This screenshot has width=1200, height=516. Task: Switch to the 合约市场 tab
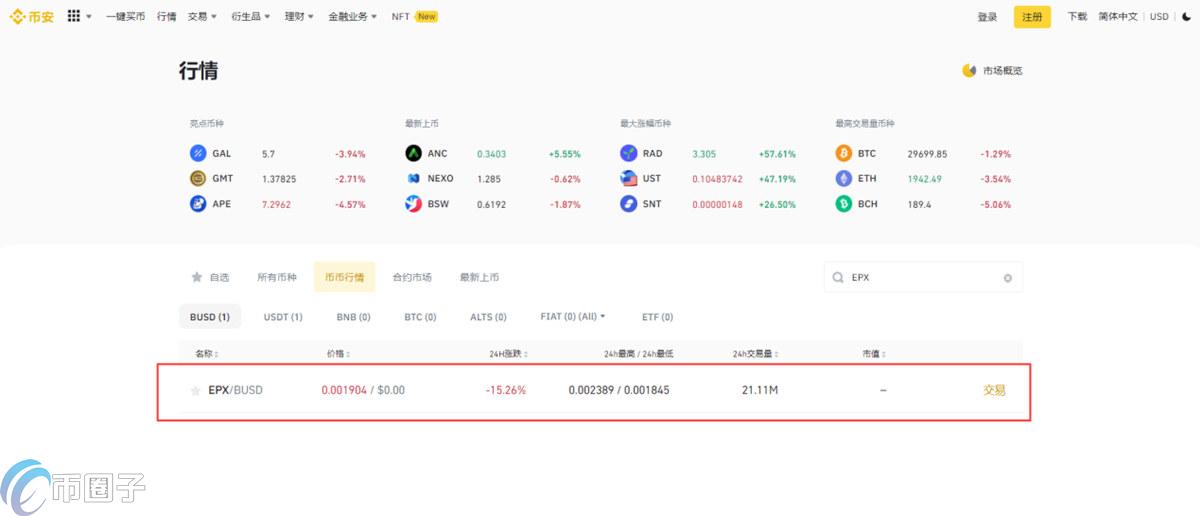(x=411, y=277)
